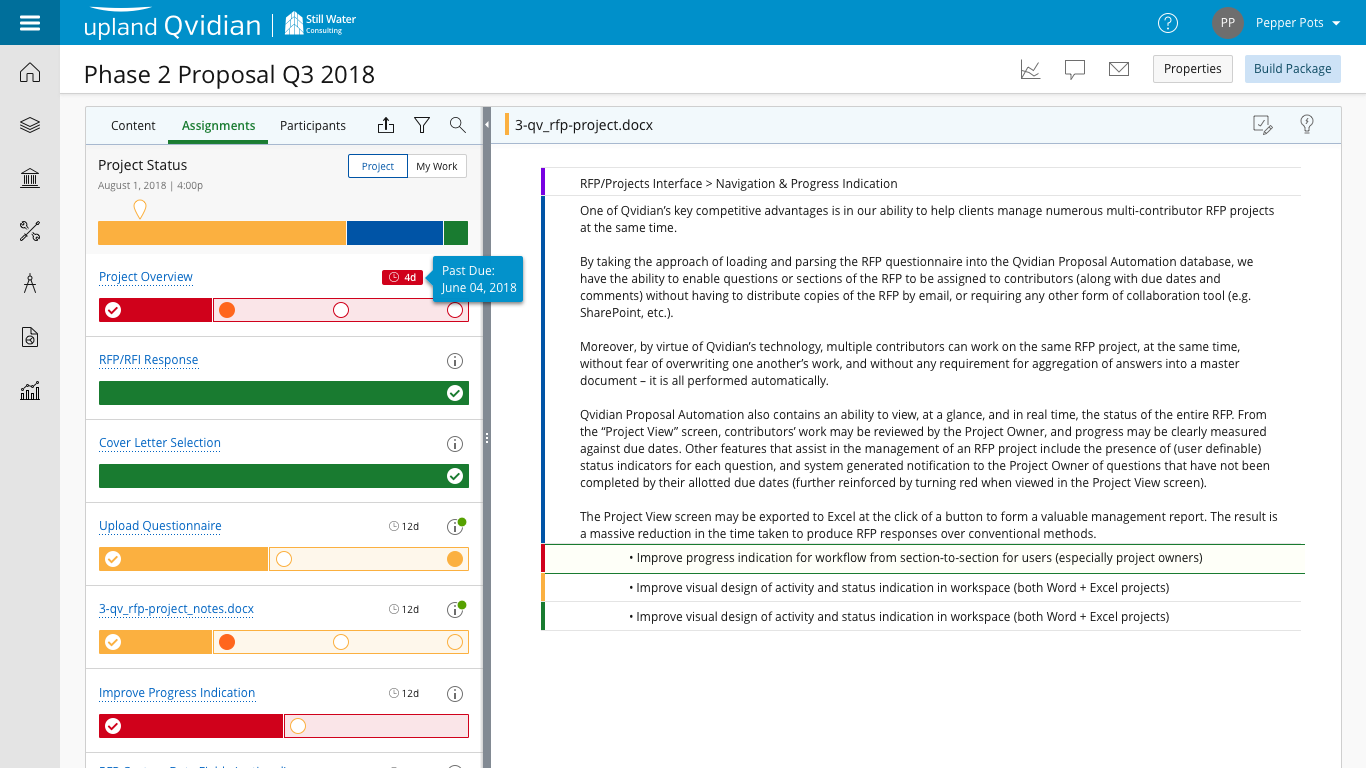Open the drafting compass sidebar icon
The height and width of the screenshot is (768, 1366).
point(30,284)
